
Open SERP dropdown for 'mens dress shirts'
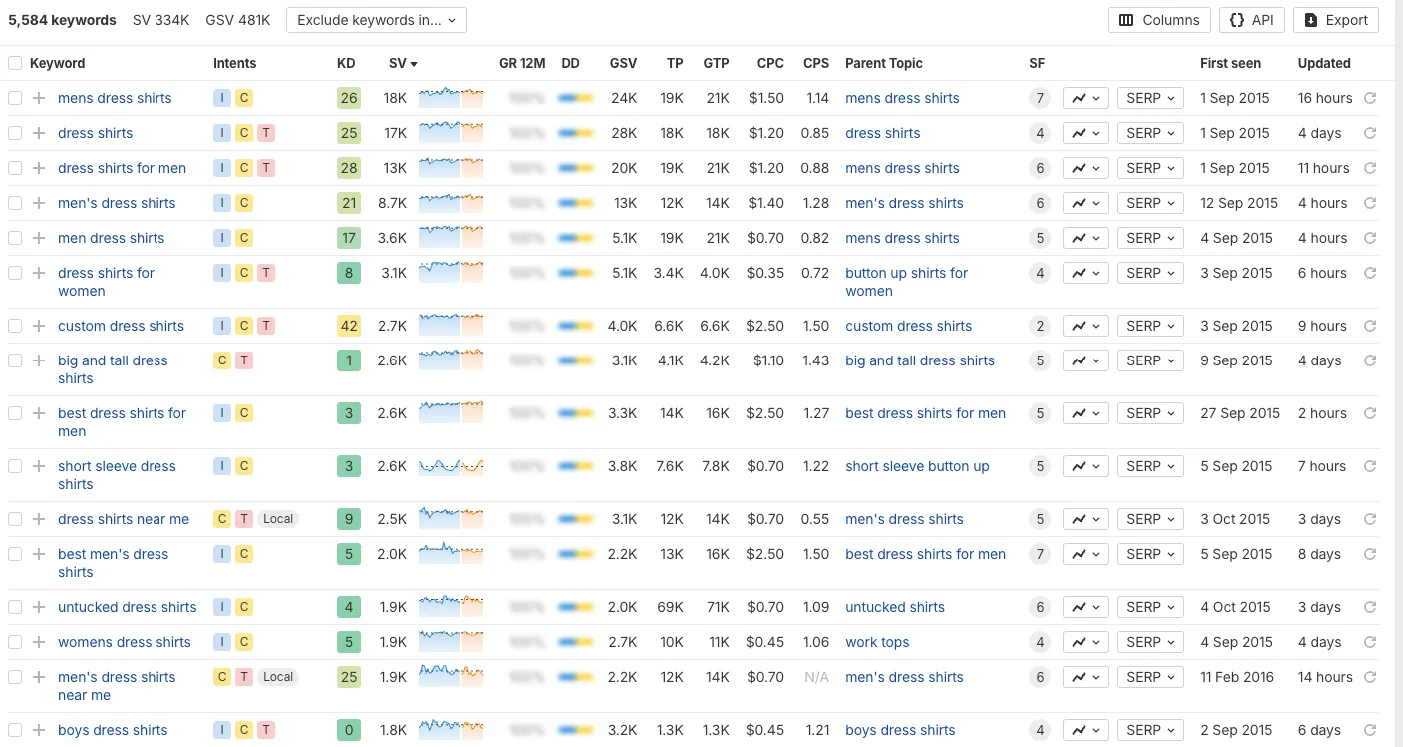(1150, 97)
